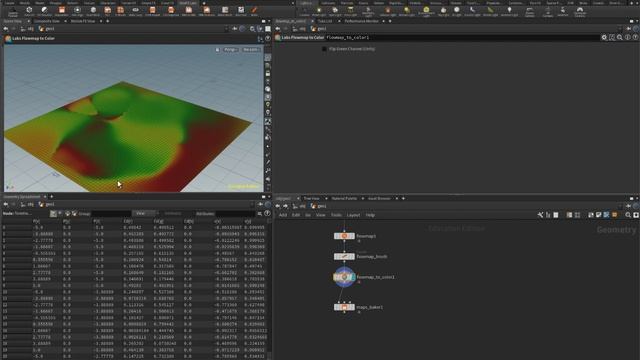640x360 pixels.
Task: Switch to the Asset Browser tab
Action: 379,198
